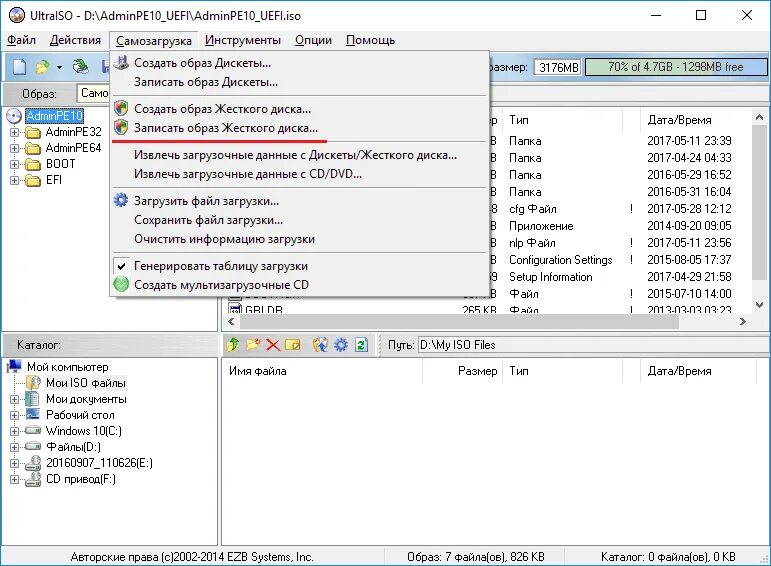
Task: Choose Записать образ Дискеты menu entry
Action: (x=300, y=82)
